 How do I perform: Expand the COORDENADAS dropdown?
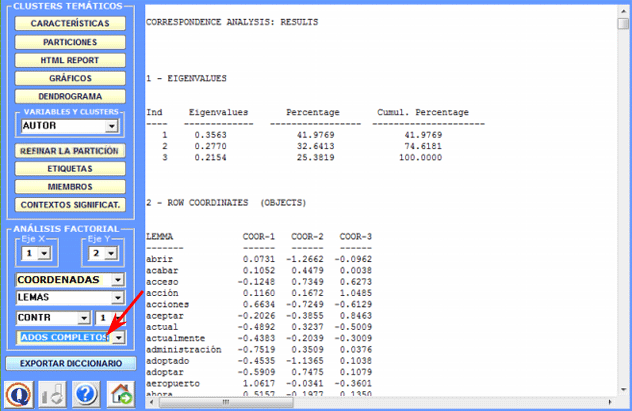pyautogui.click(x=118, y=280)
